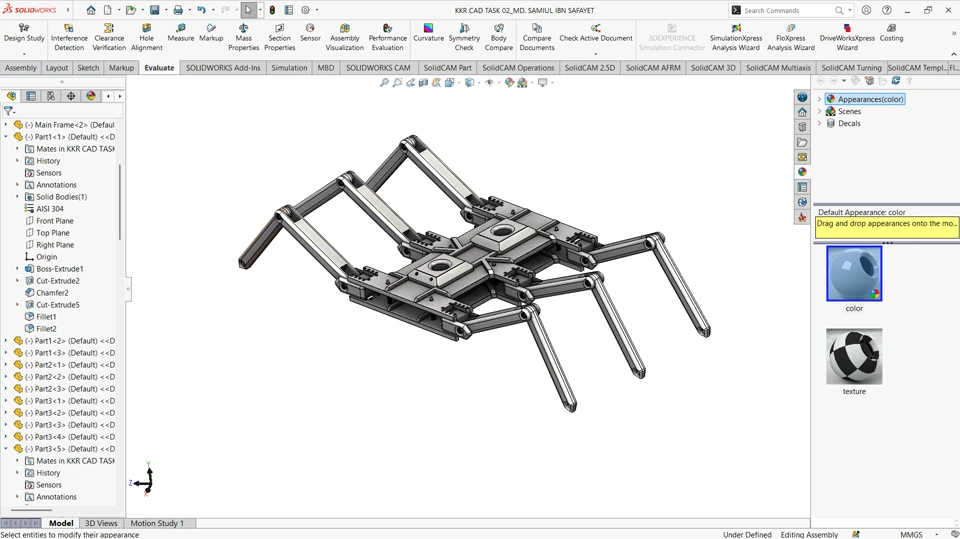Screen dimensions: 960x539
Task: Click the Rebuild traffic light icon
Action: coord(272,10)
